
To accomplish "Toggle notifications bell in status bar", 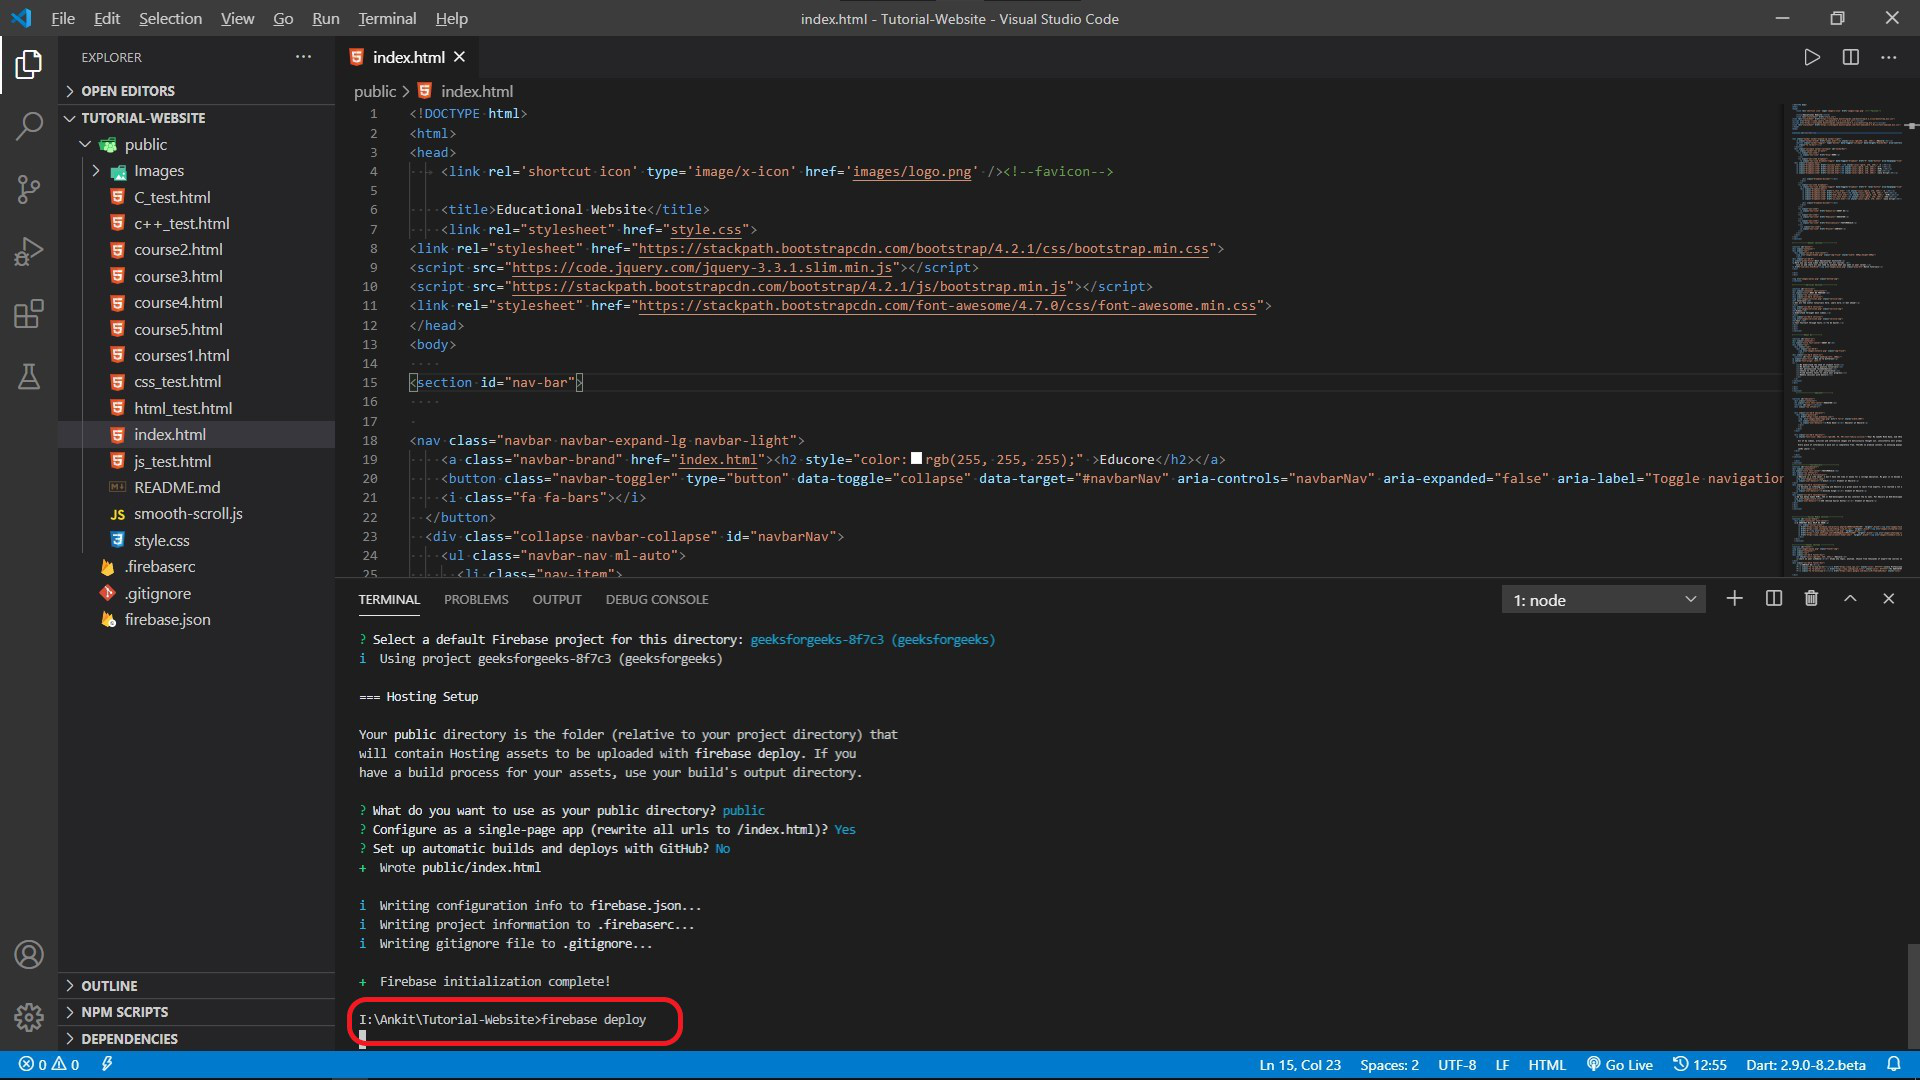I will tap(1893, 1065).
